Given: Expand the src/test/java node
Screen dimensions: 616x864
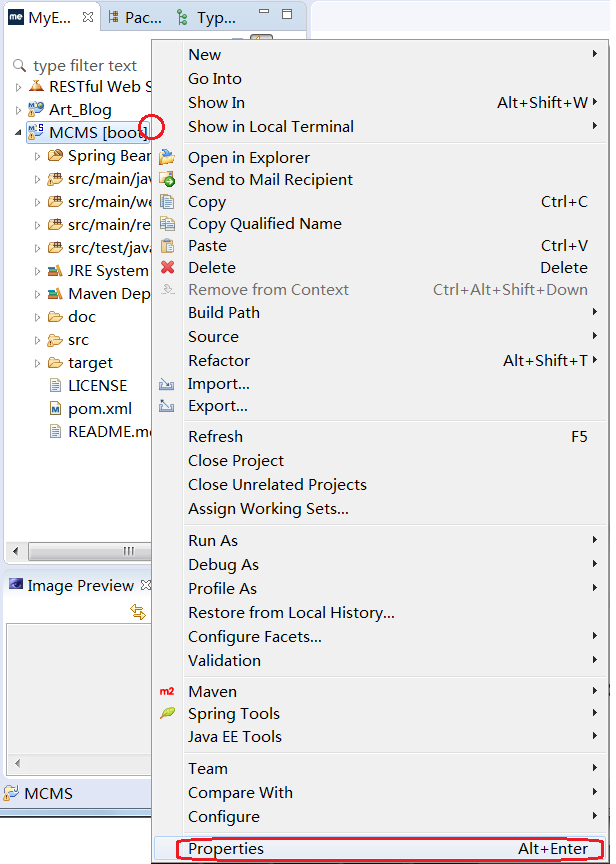Looking at the screenshot, I should (x=37, y=248).
